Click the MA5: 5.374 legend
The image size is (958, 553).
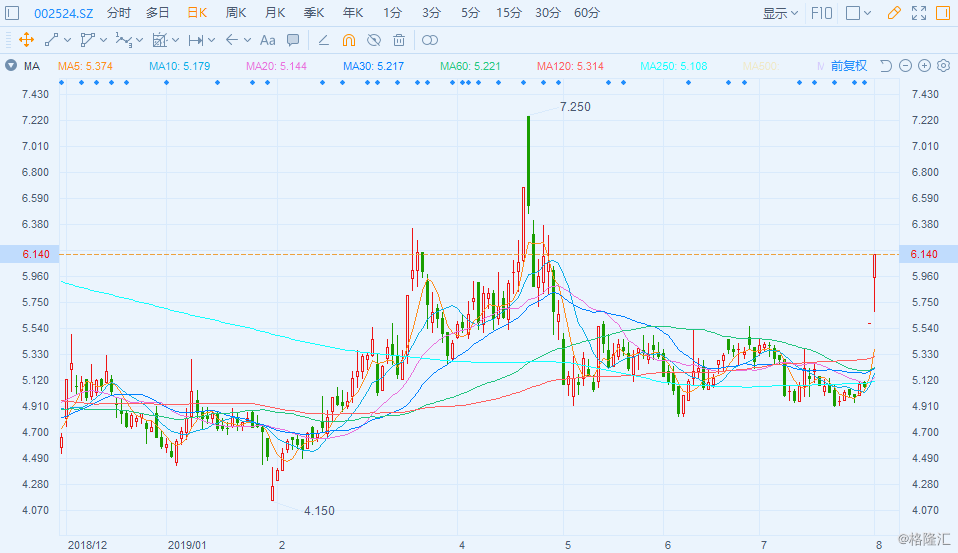tap(86, 66)
